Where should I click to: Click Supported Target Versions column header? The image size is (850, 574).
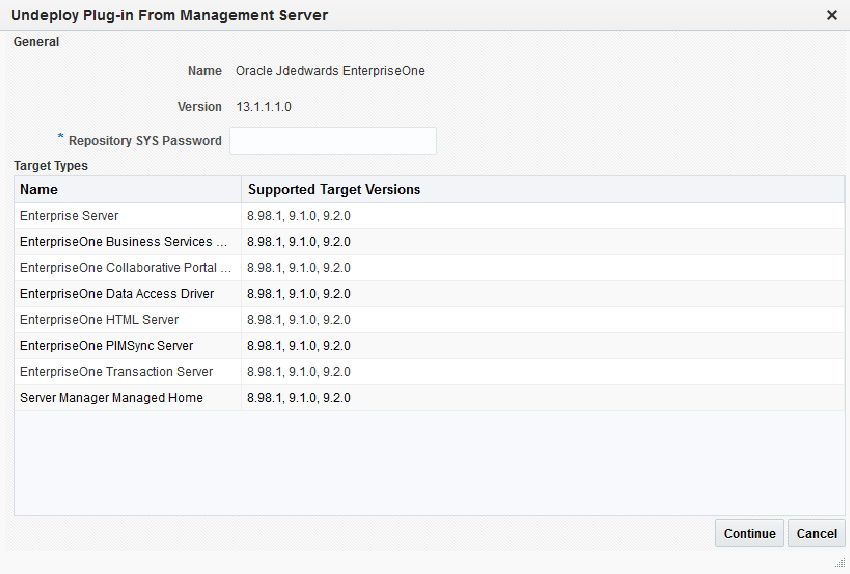334,189
